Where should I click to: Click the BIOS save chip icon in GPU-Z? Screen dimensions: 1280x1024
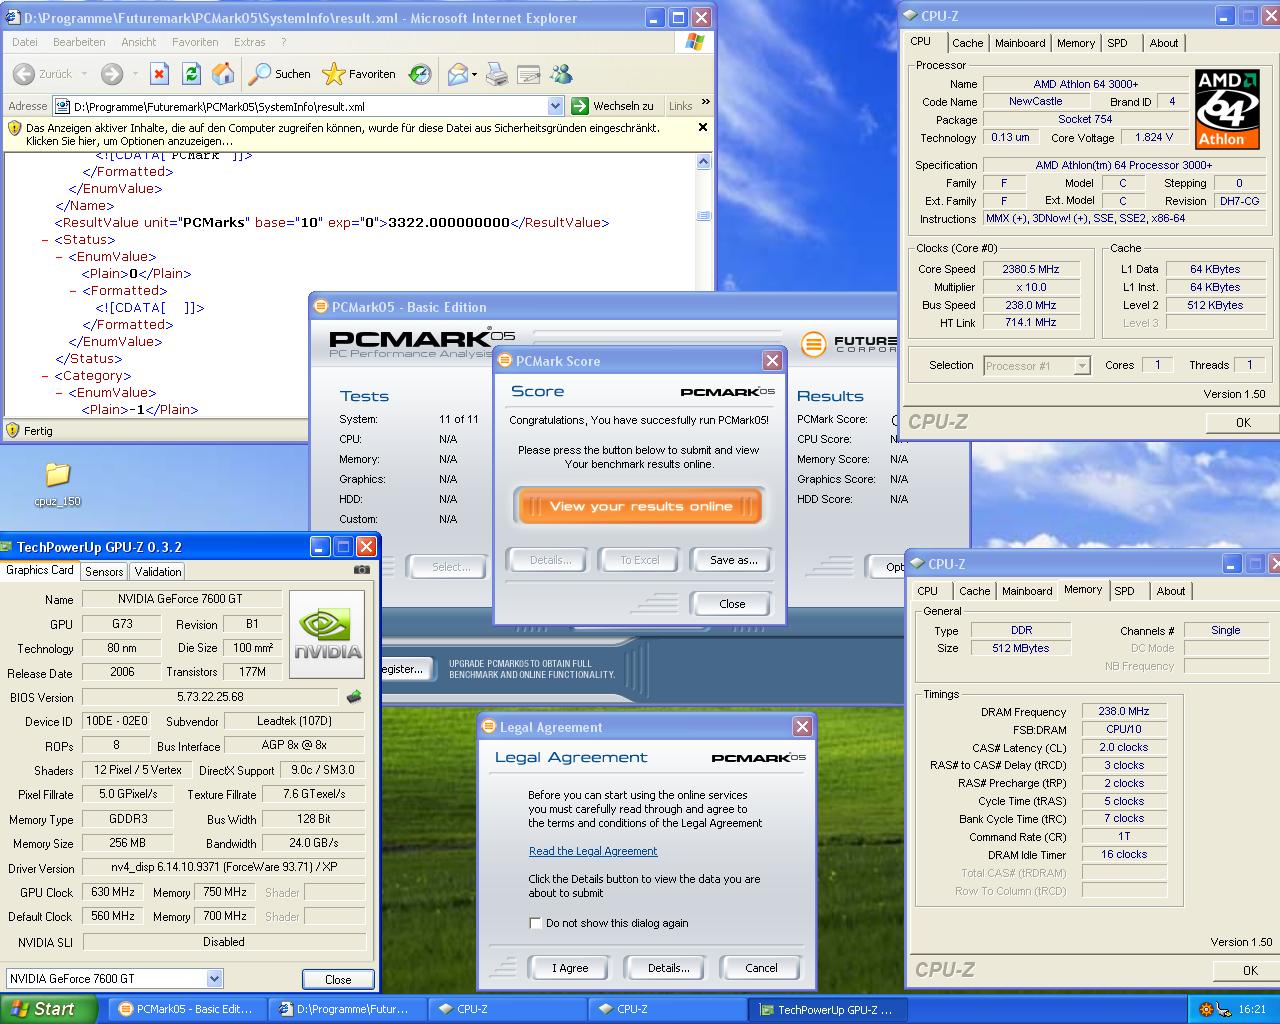coord(354,697)
